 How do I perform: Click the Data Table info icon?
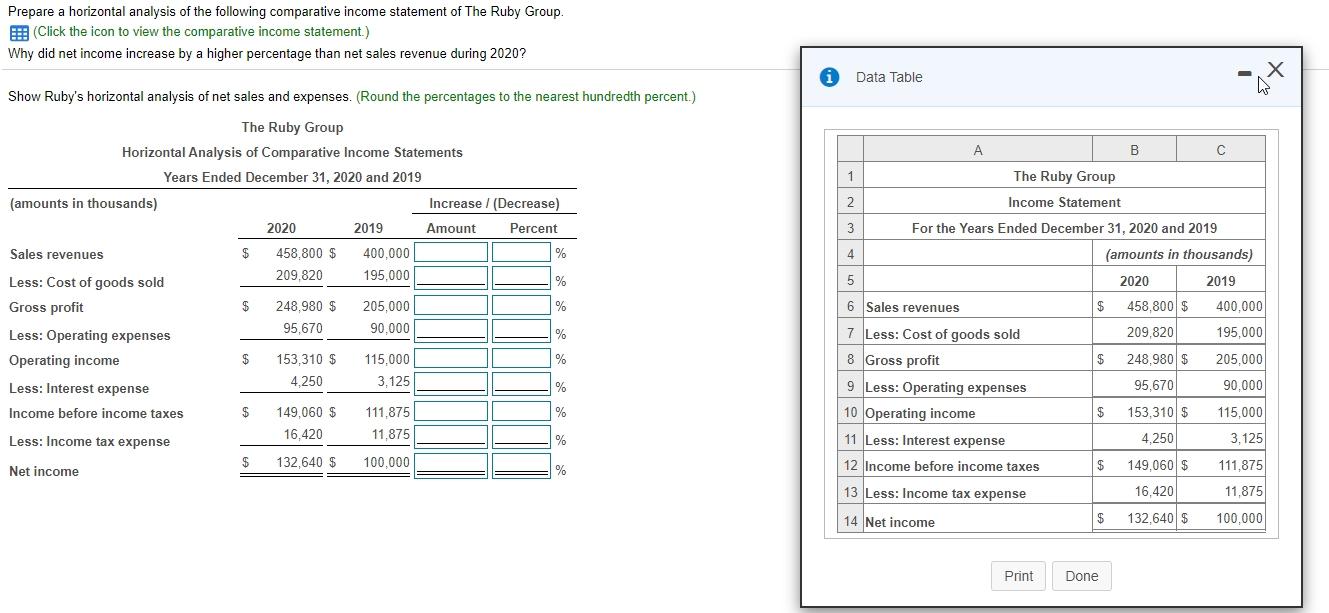click(x=830, y=77)
